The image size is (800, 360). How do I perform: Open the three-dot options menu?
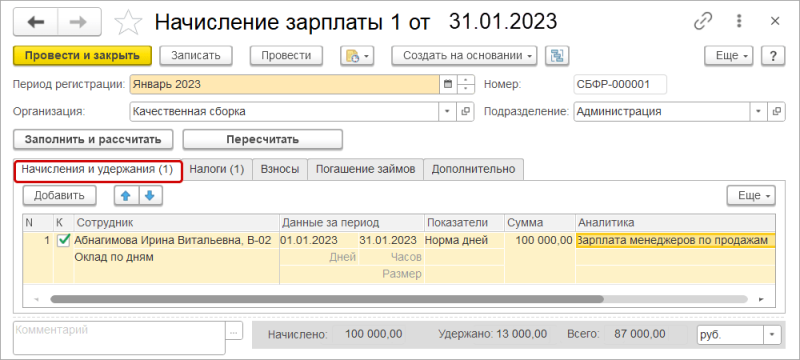click(738, 21)
